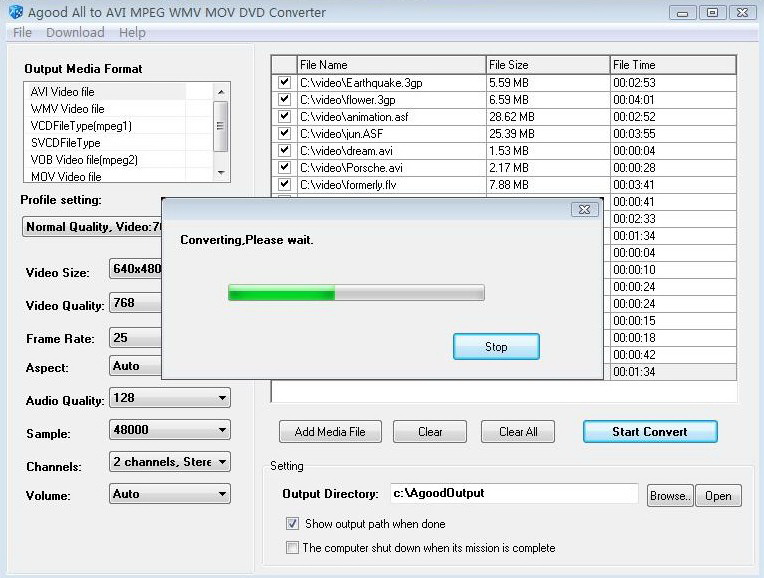Open the Help menu
This screenshot has height=578, width=764.
click(x=132, y=33)
